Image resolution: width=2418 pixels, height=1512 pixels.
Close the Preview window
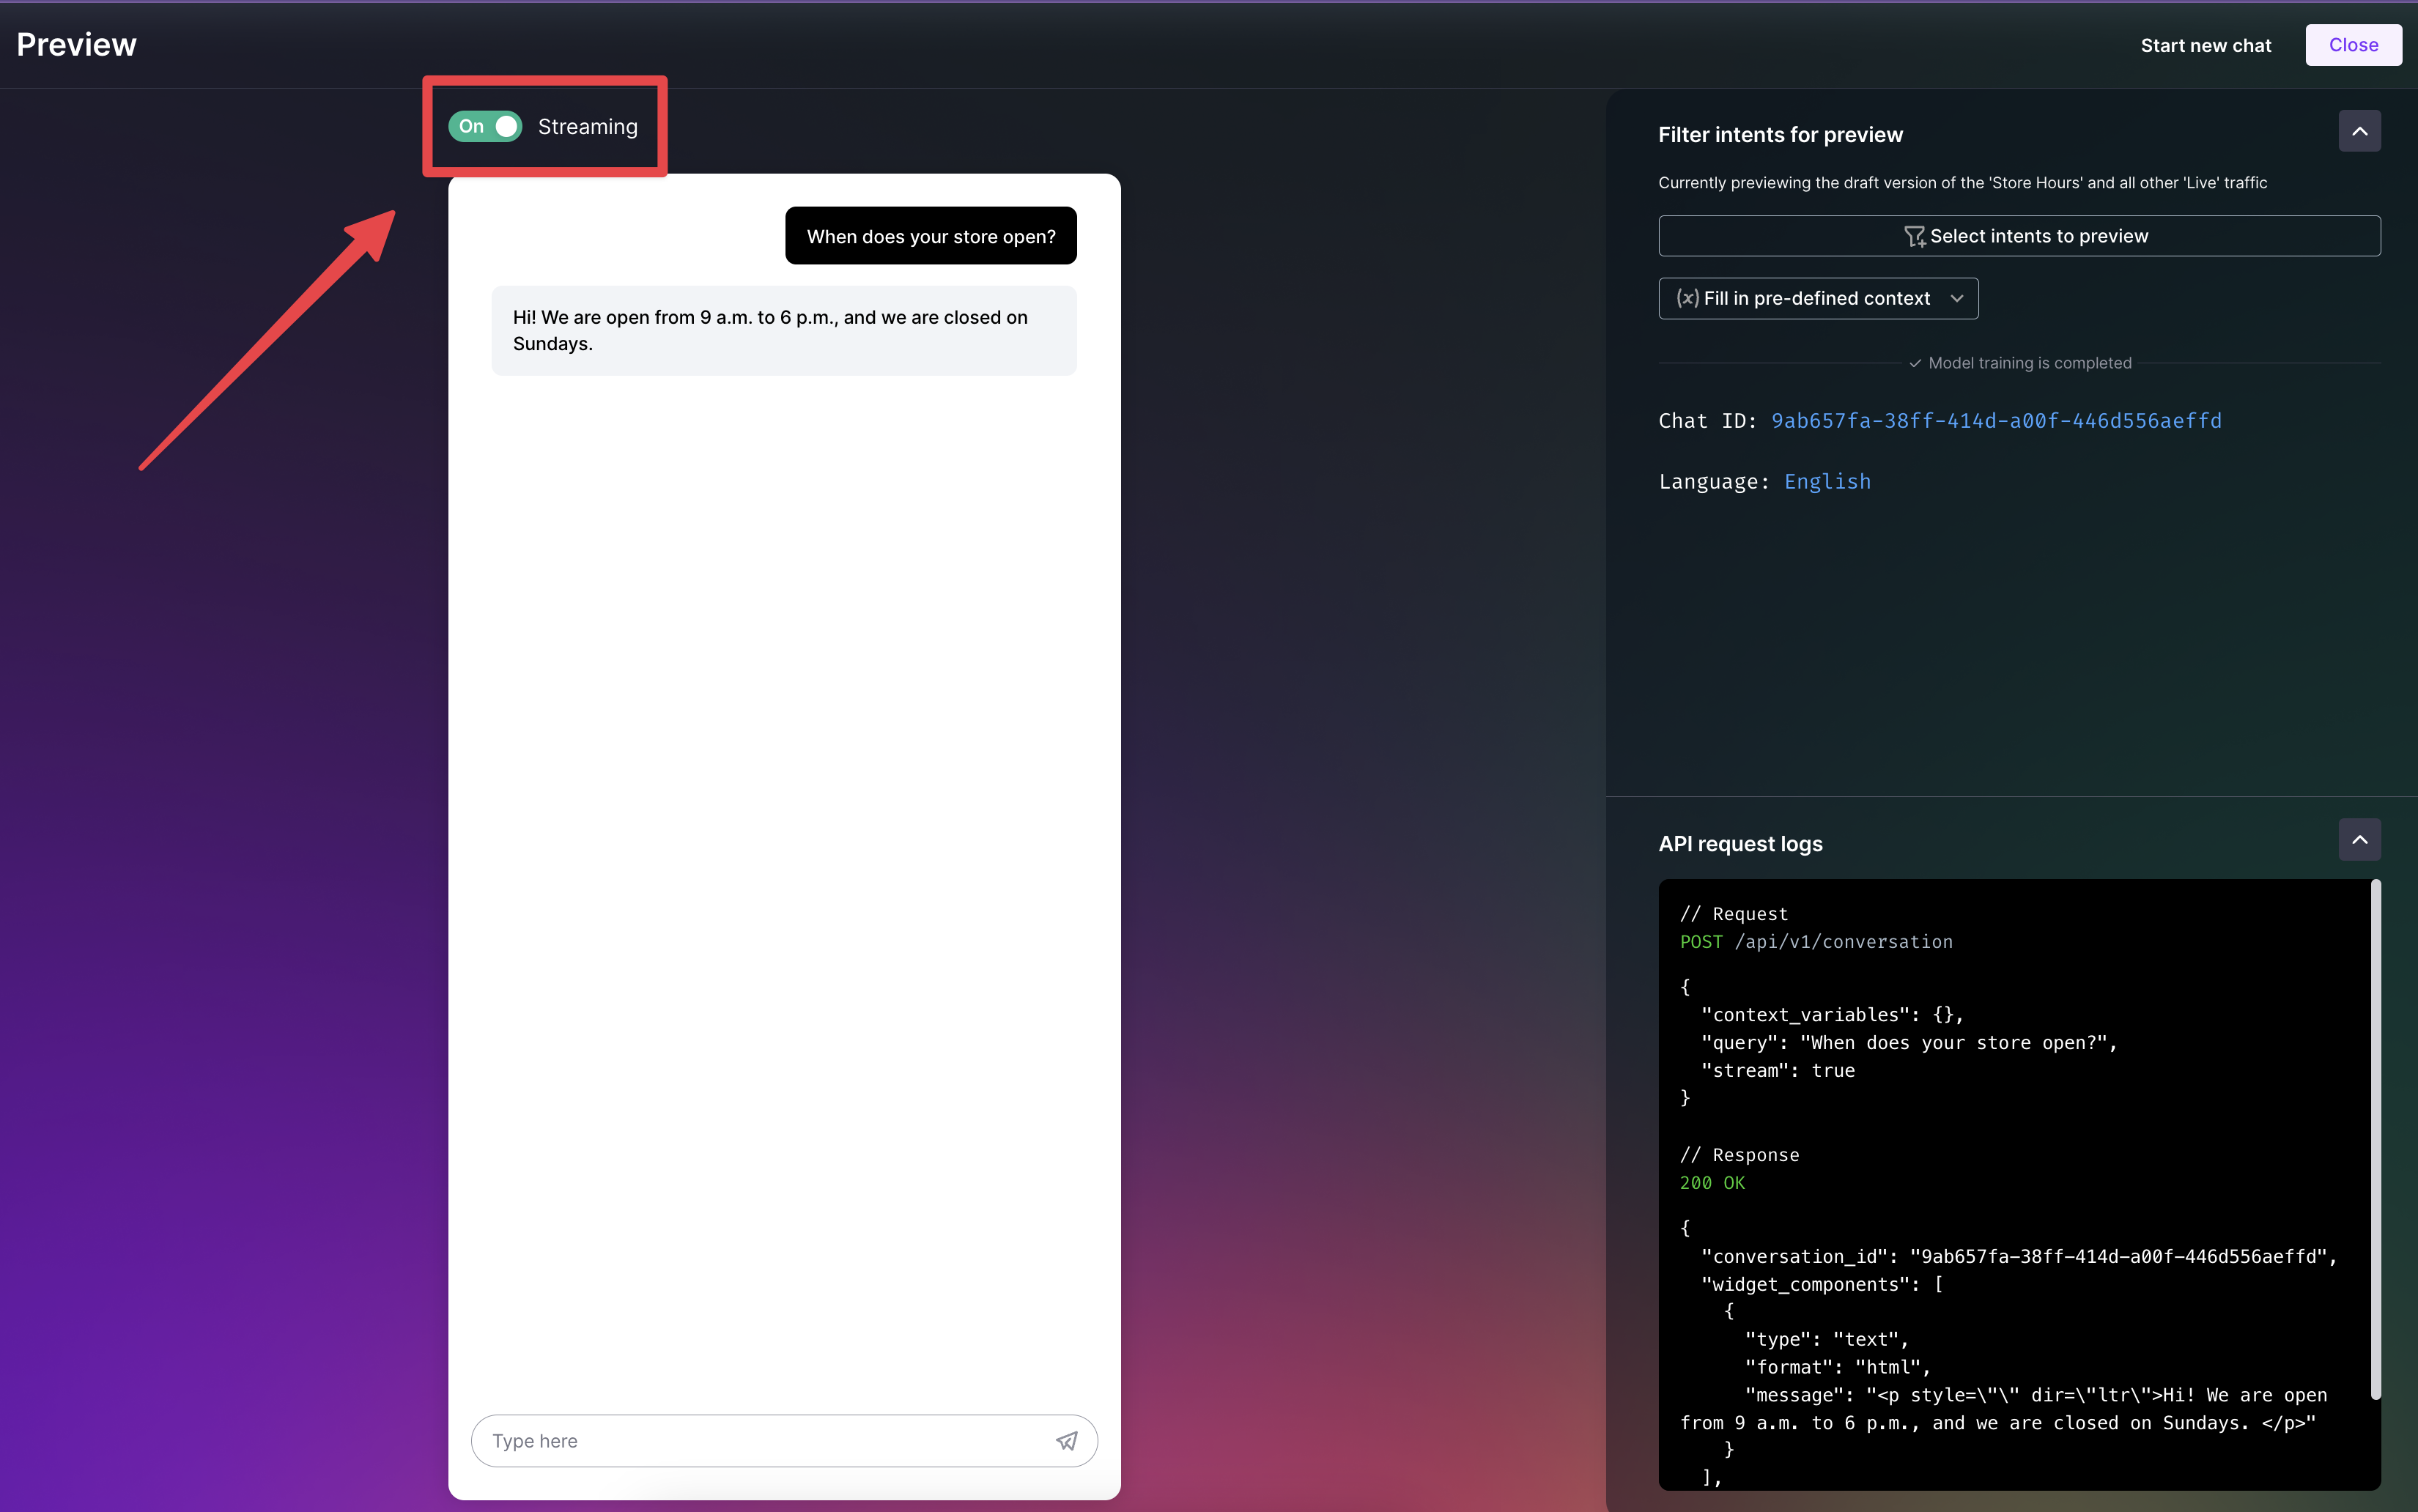(2353, 45)
